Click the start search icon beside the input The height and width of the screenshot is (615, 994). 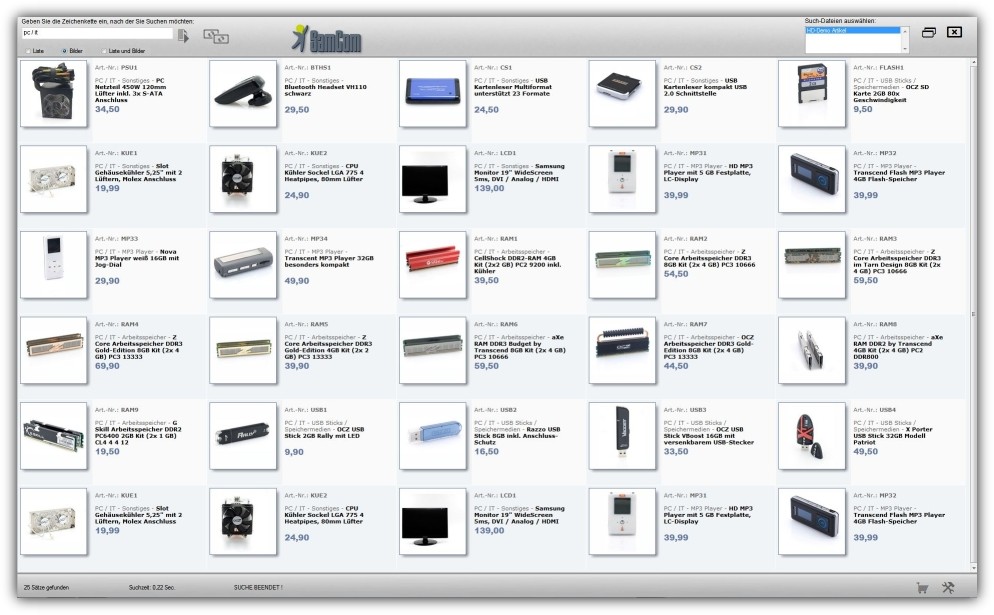183,36
